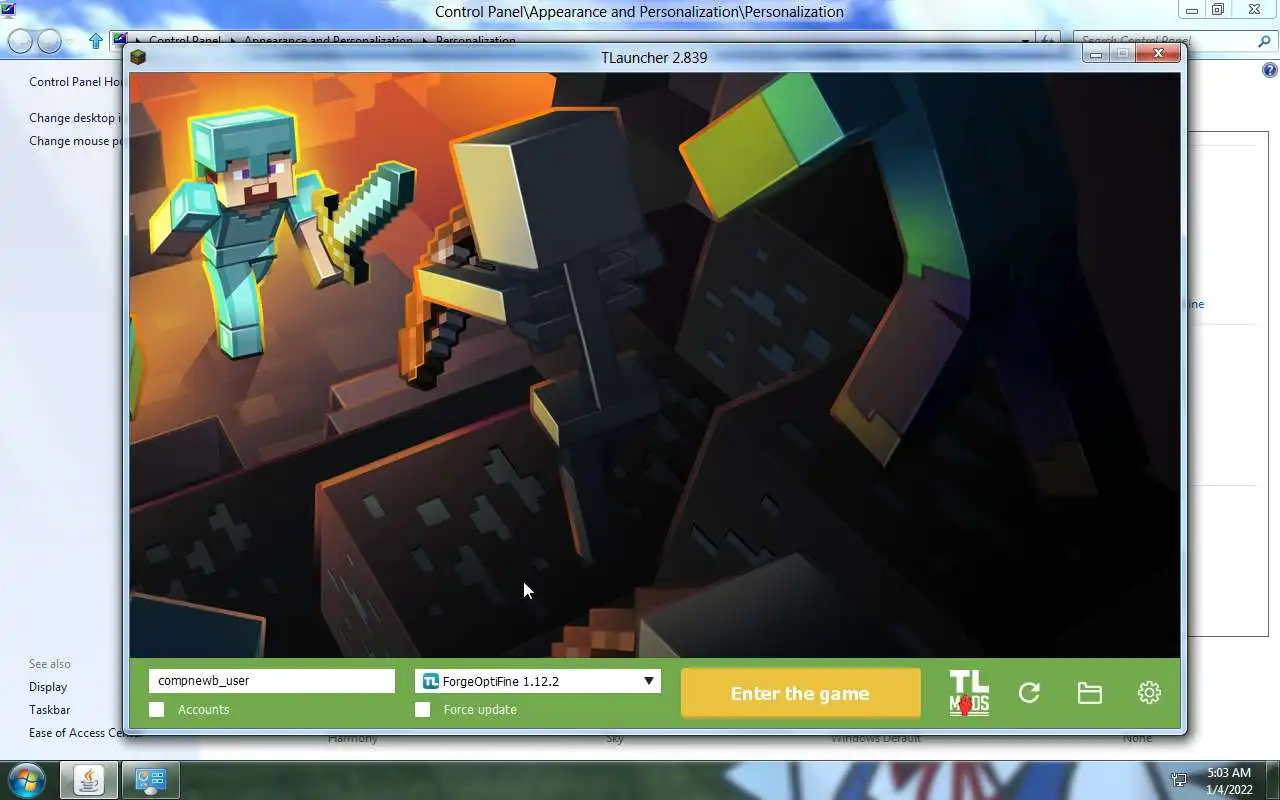Click the refresh versions icon in TLauncher
This screenshot has width=1280, height=800.
(x=1029, y=693)
